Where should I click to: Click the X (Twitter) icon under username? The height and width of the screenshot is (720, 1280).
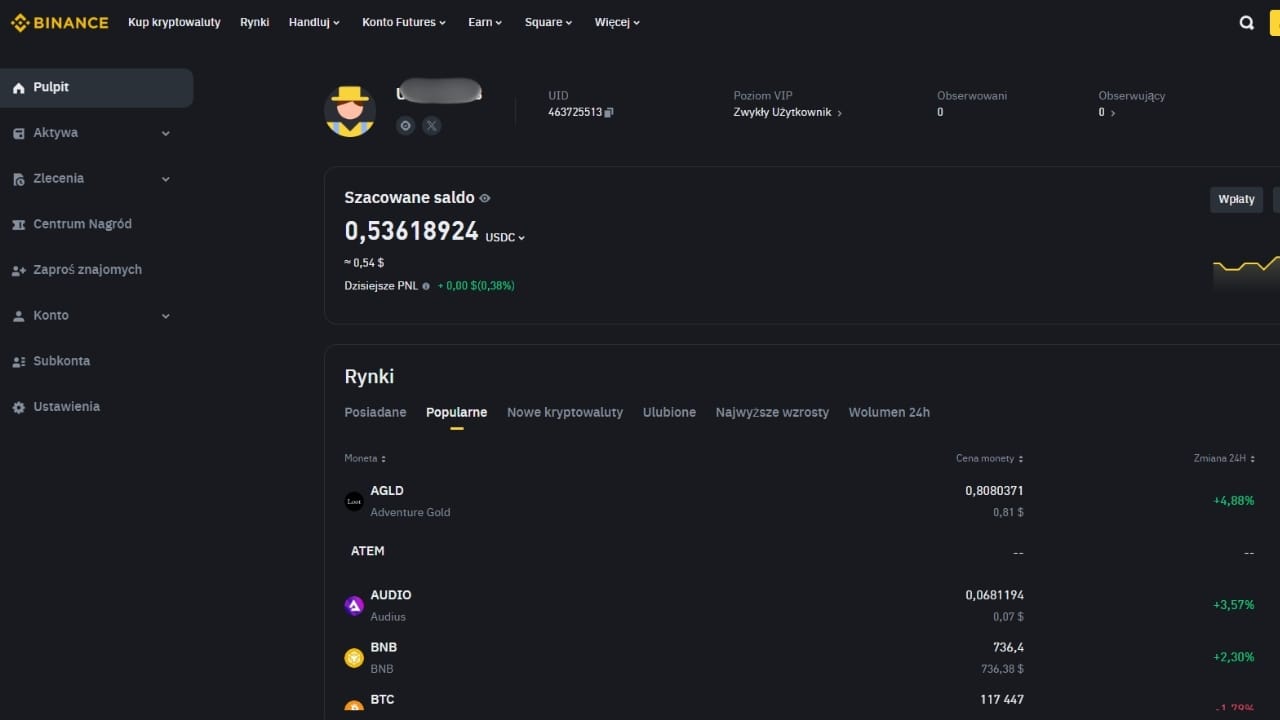pos(431,125)
